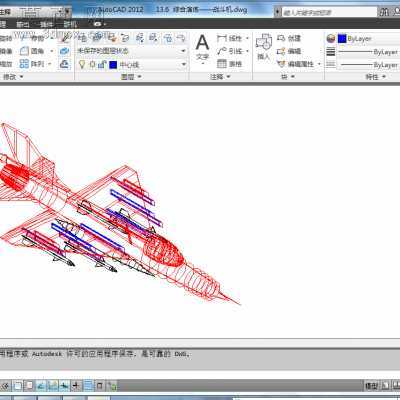Click the Layer Isolate icon
This screenshot has width=400, height=400.
pos(140,38)
